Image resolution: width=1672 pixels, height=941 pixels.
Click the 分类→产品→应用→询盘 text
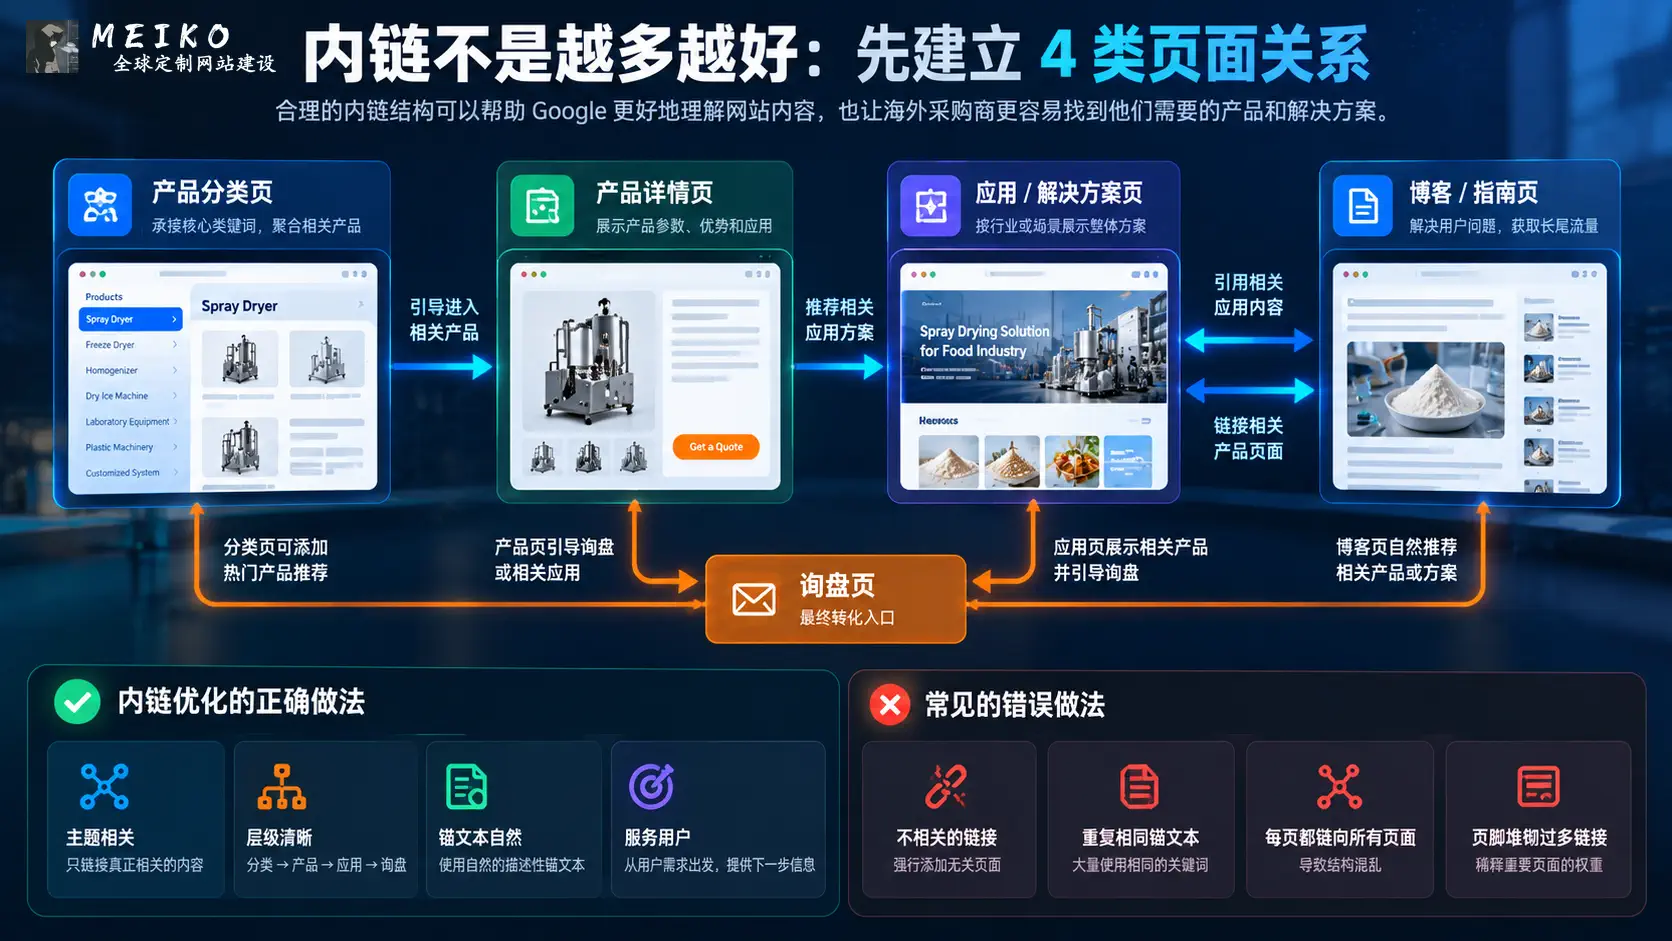coord(326,865)
